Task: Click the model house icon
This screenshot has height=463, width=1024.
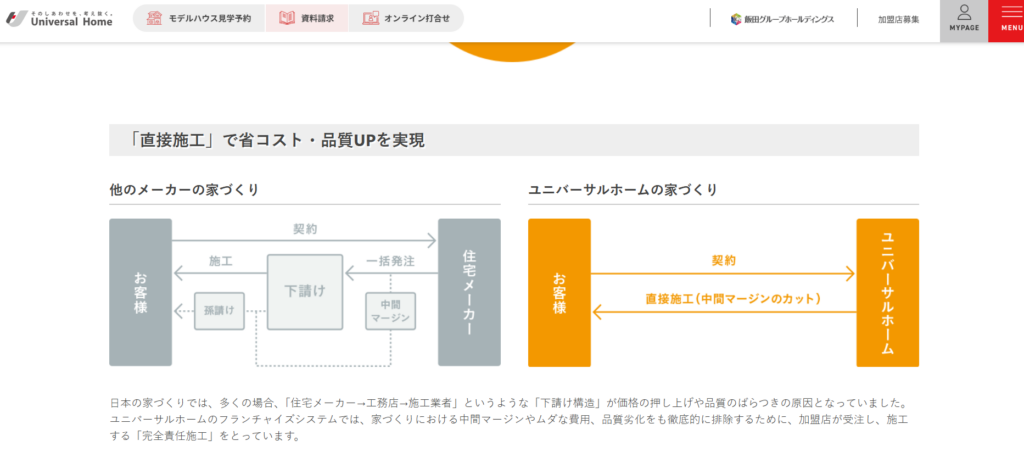Action: [x=154, y=18]
